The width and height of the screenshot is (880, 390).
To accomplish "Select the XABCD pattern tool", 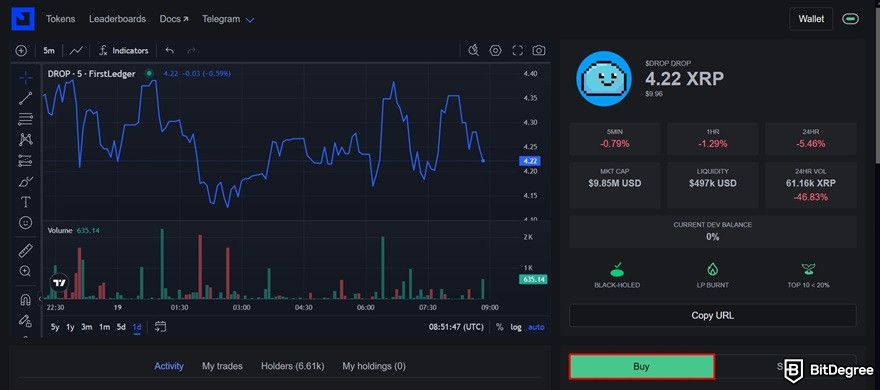I will 26,139.
